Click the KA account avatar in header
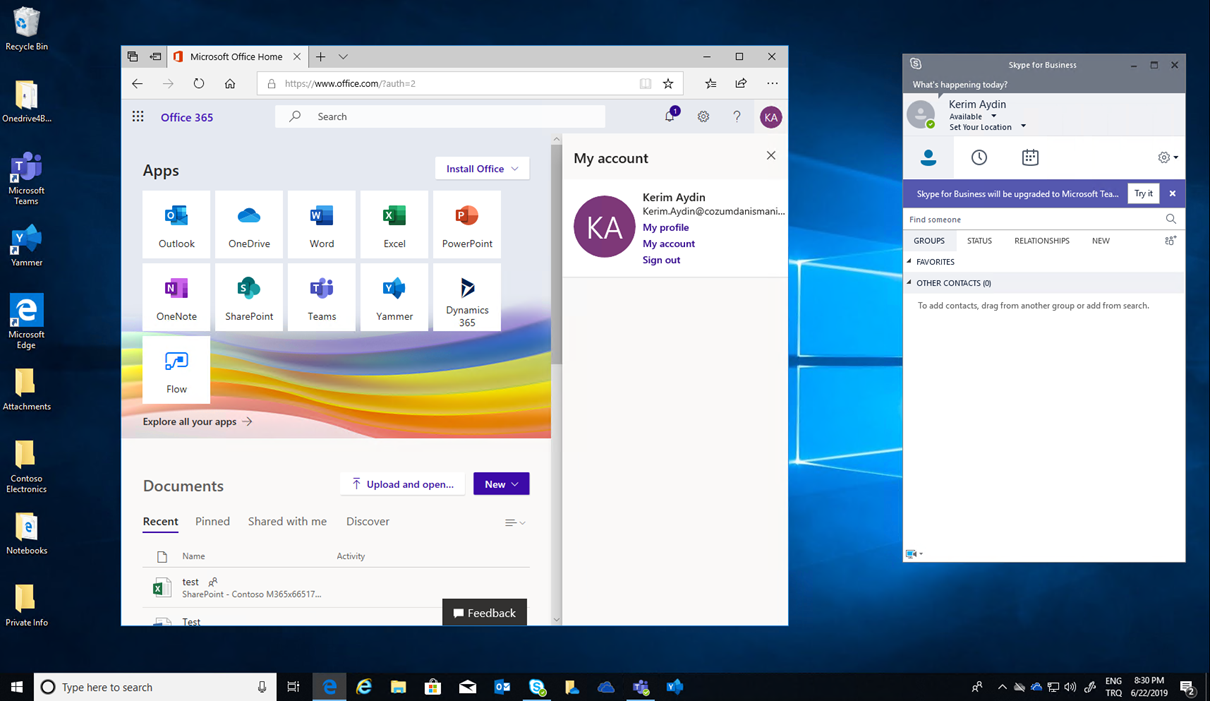The width and height of the screenshot is (1210, 701). click(771, 117)
